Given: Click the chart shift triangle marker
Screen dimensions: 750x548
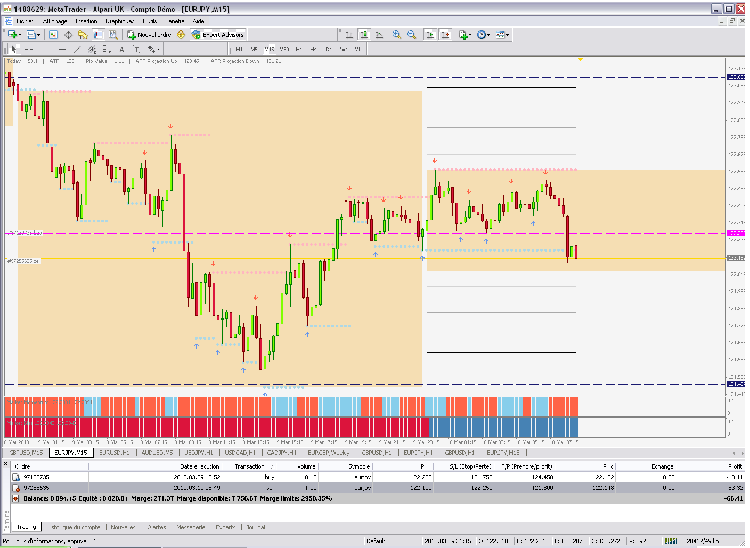Looking at the screenshot, I should [581, 62].
